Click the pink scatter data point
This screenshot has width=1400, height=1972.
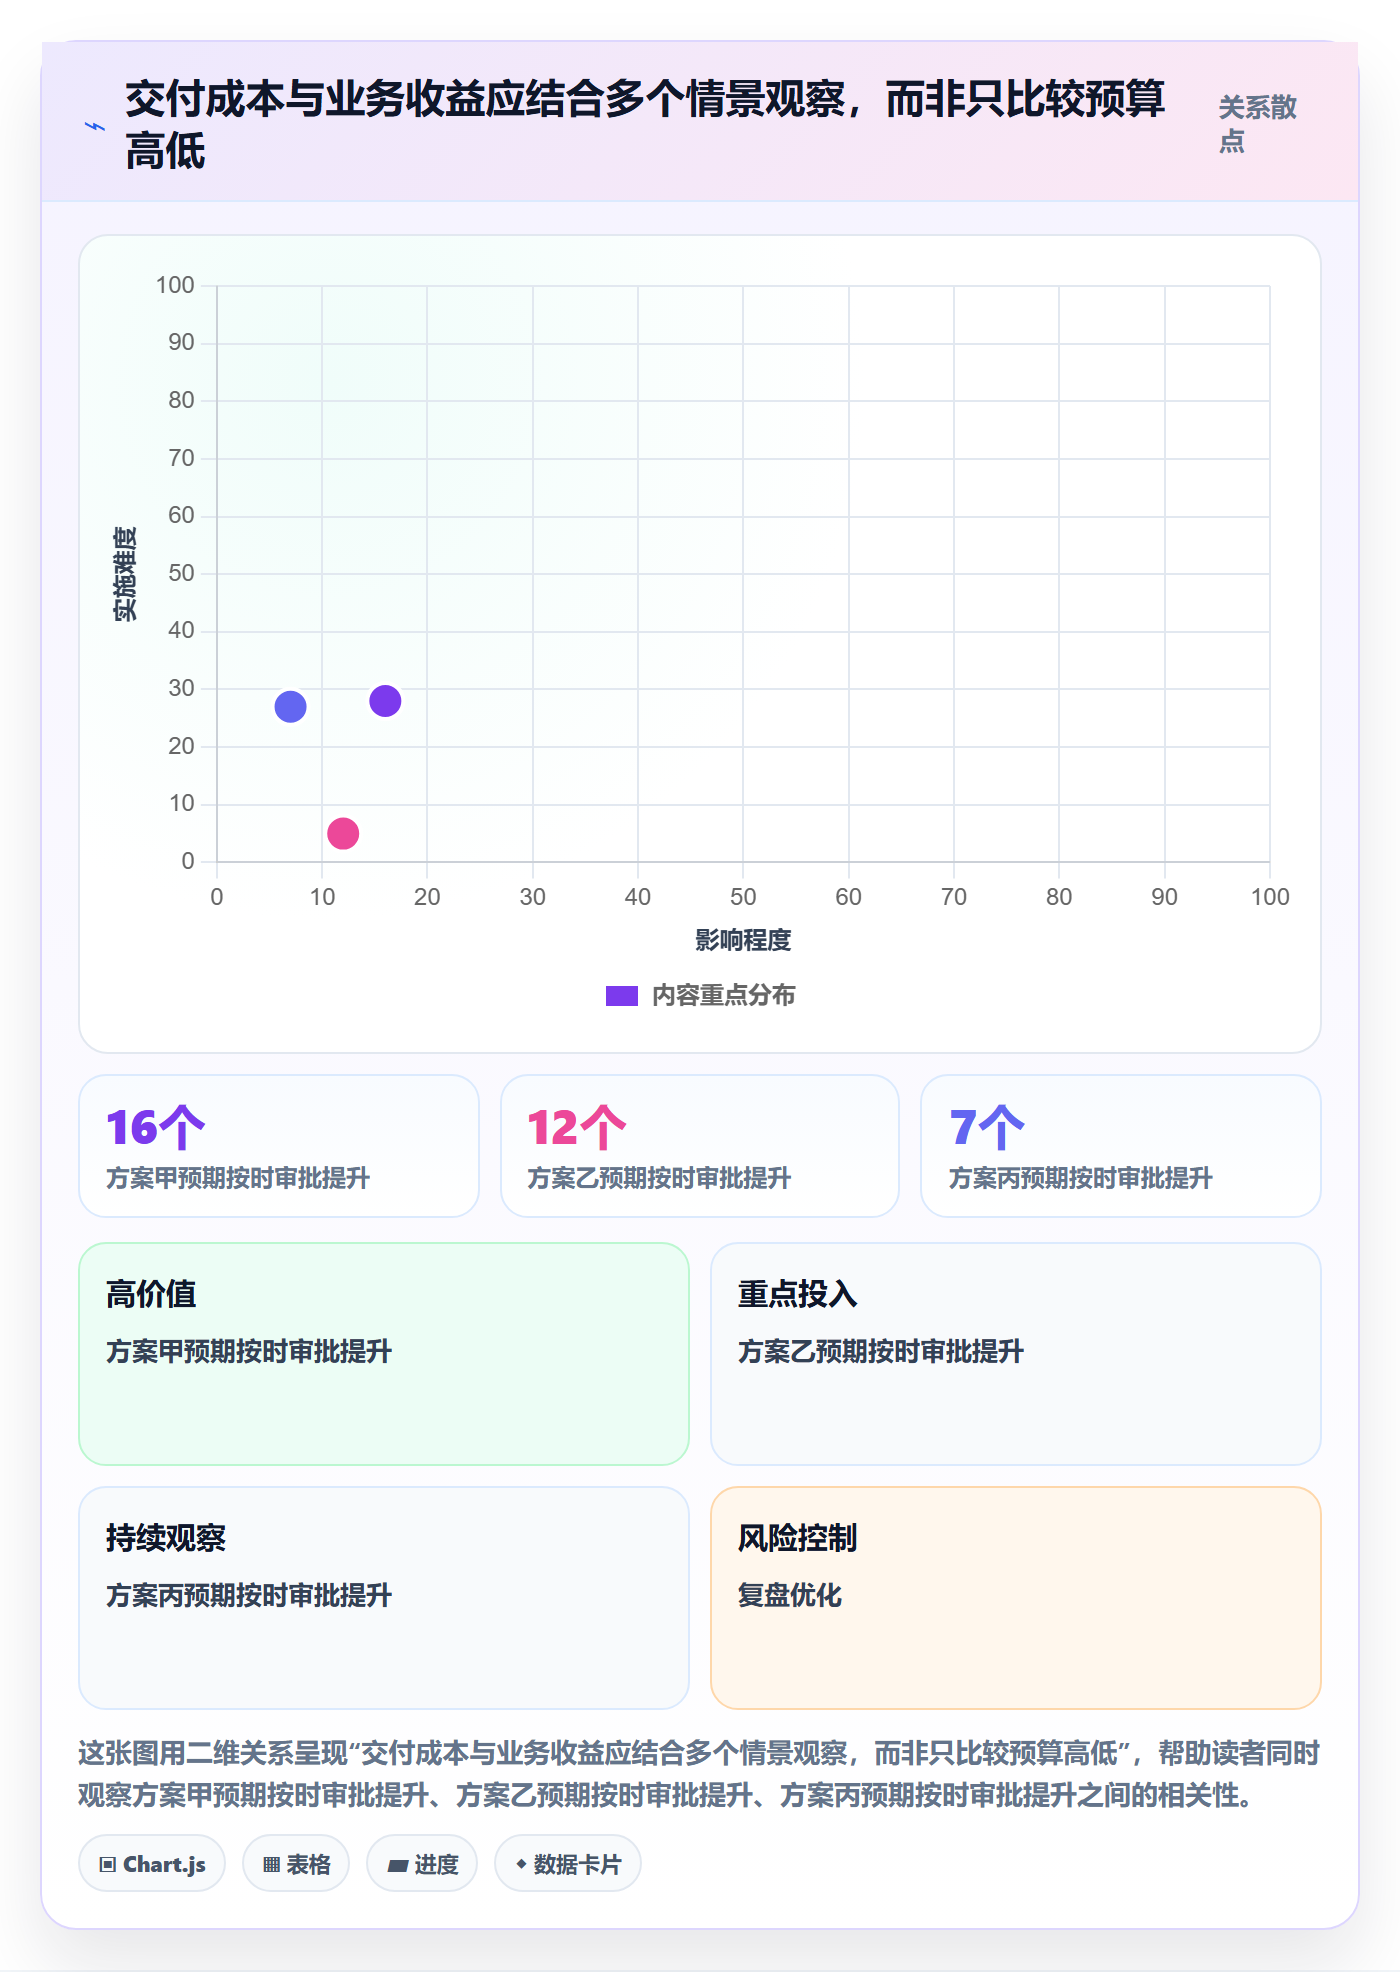click(343, 833)
